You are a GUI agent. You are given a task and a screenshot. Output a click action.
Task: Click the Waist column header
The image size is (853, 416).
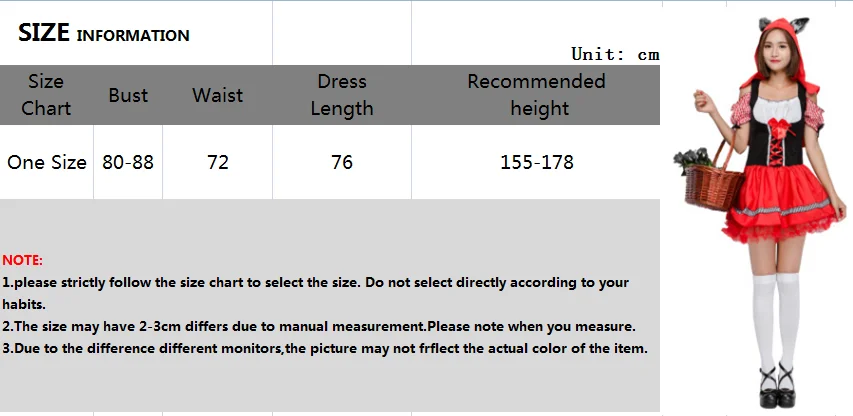217,95
